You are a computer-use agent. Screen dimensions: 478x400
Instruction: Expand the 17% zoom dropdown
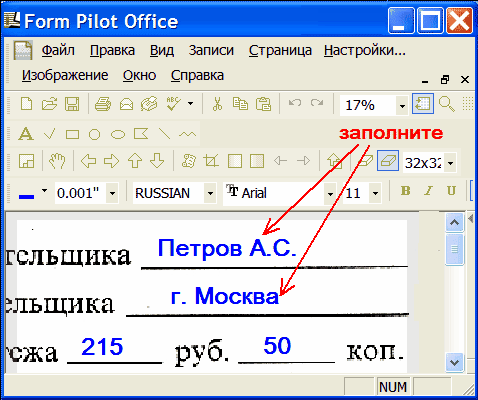click(x=402, y=106)
